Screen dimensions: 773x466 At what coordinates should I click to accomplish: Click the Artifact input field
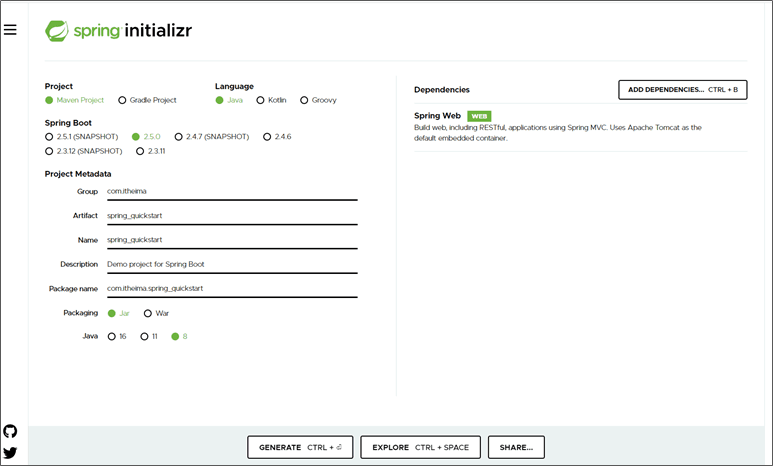pos(232,216)
